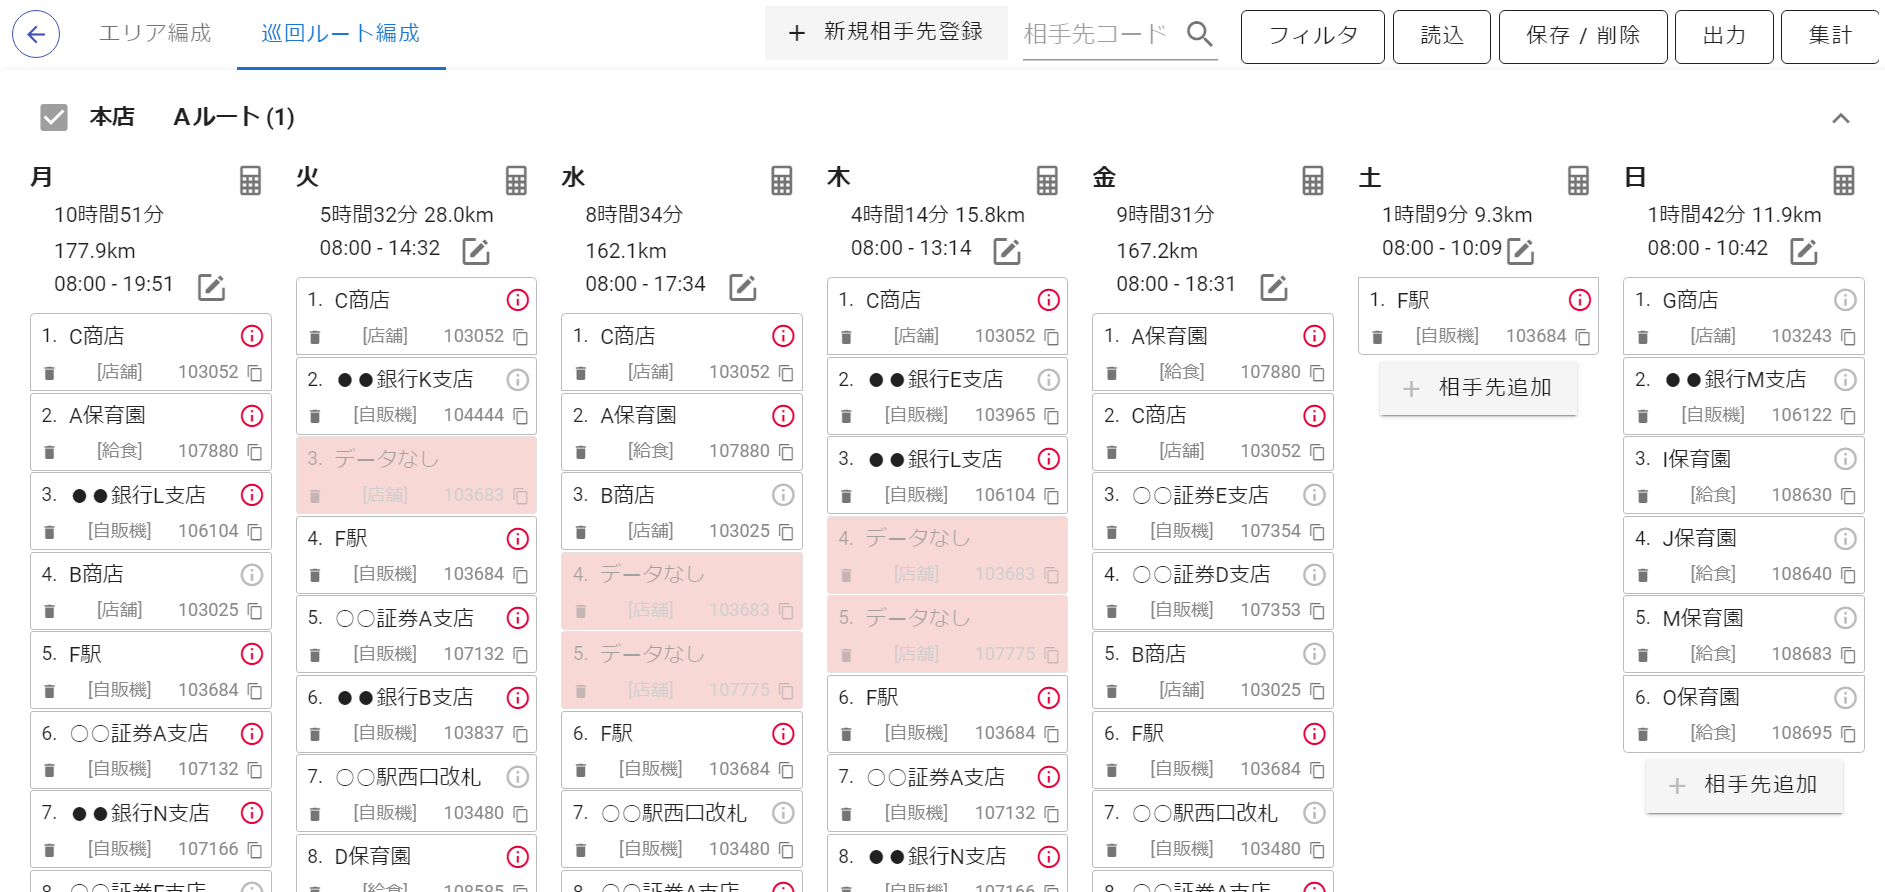Show info for Tuesday ●●銀行K支店
Image resolution: width=1885 pixels, height=892 pixels.
517,380
